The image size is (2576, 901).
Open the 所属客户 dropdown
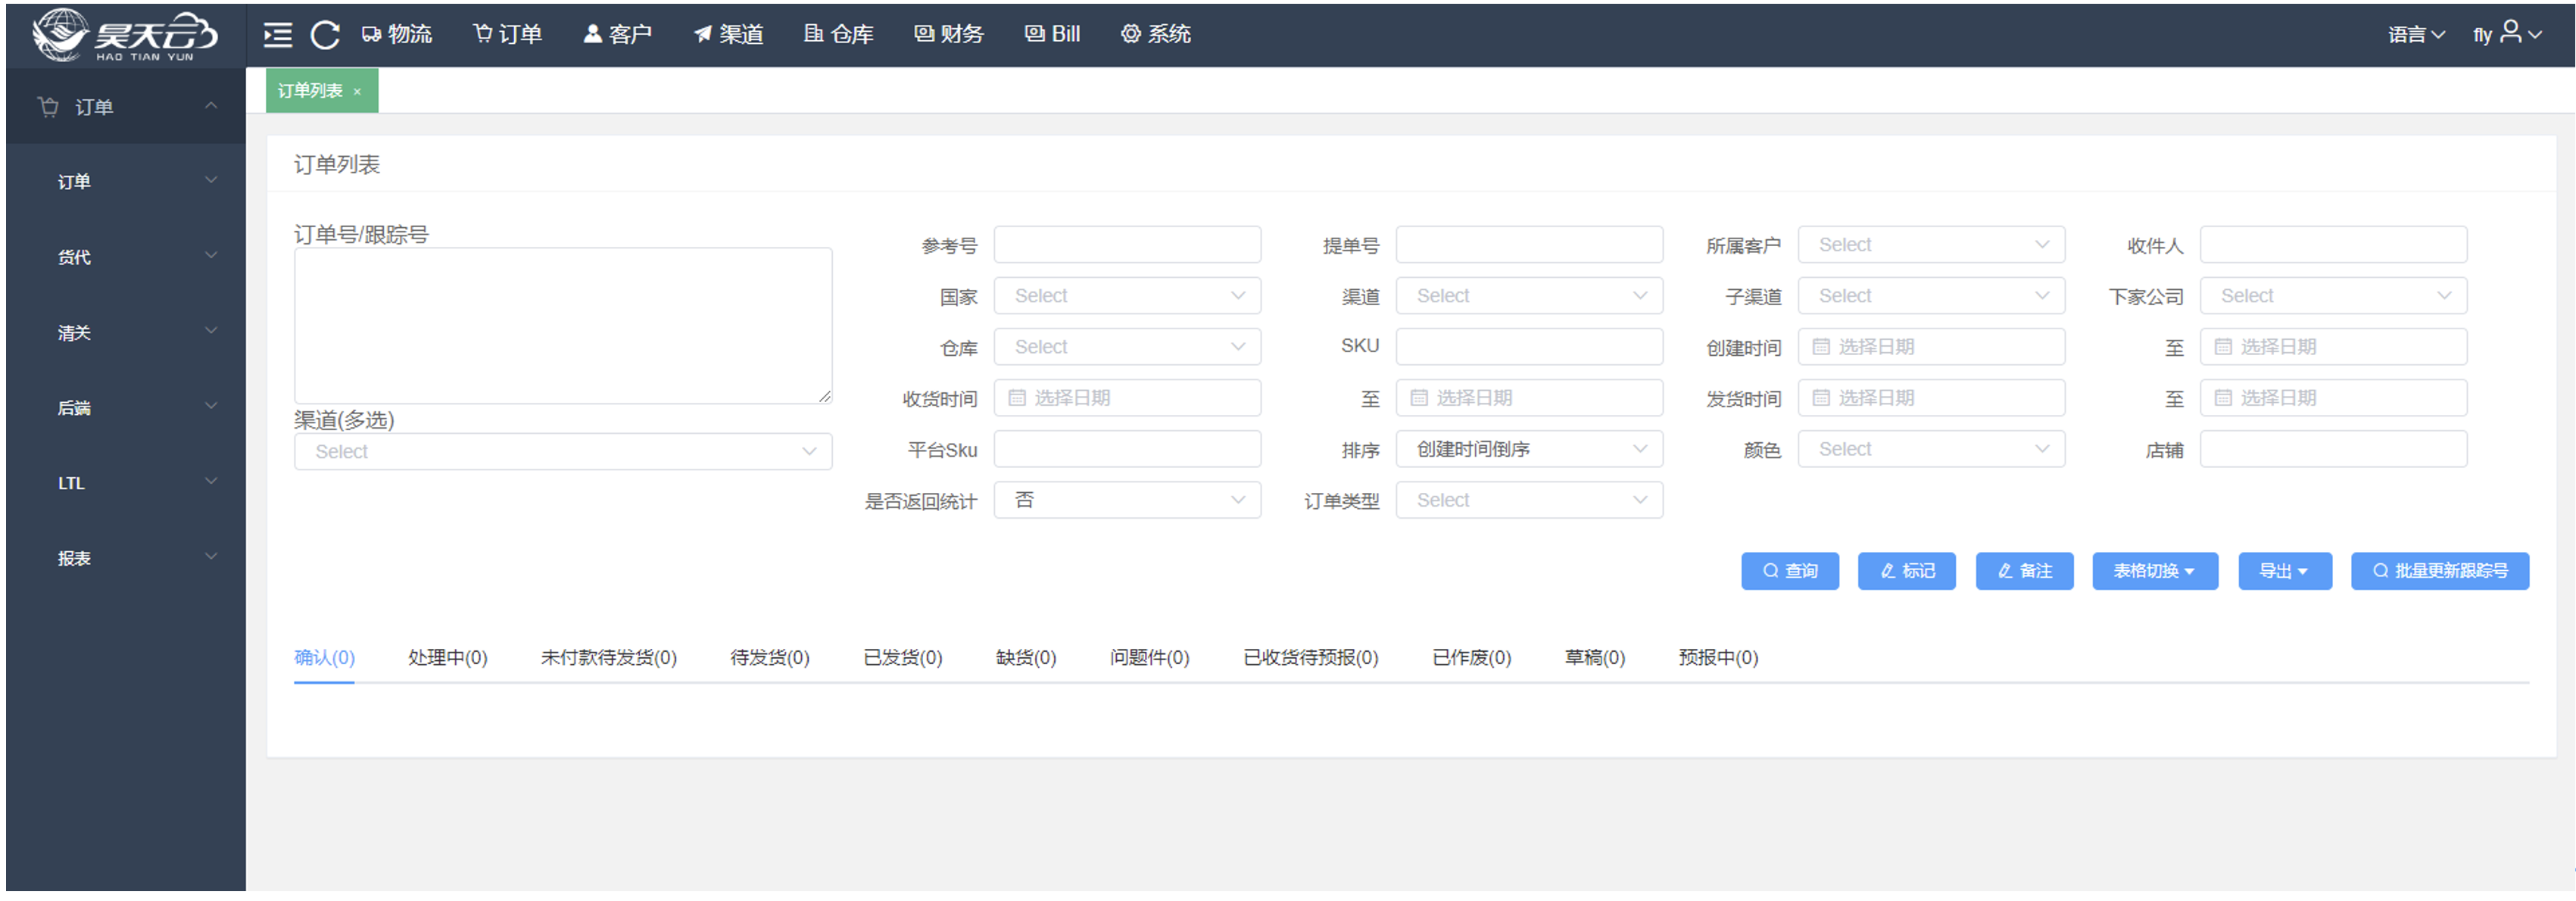1931,245
